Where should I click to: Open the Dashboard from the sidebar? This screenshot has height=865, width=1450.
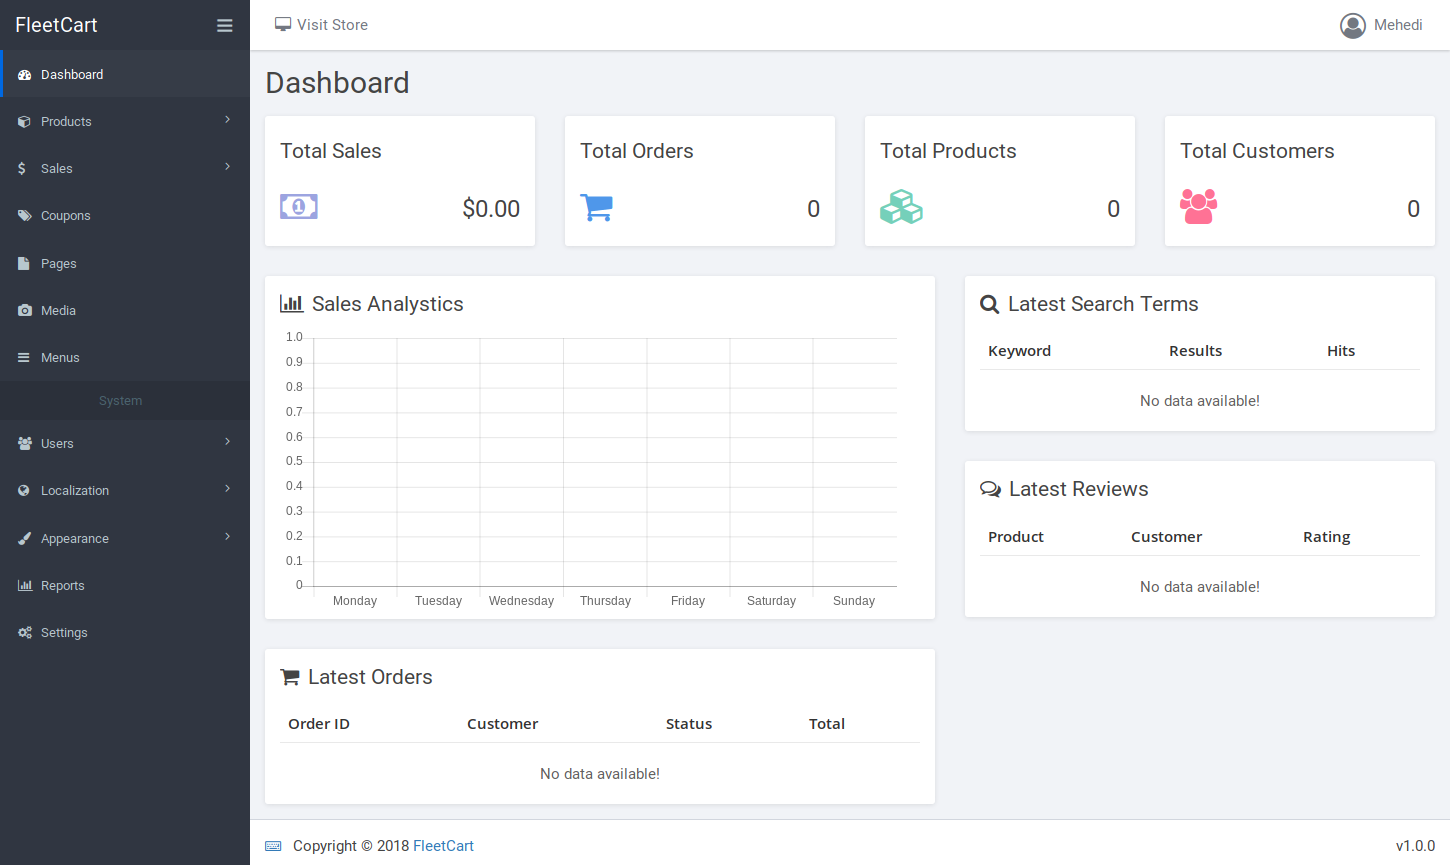(x=70, y=74)
